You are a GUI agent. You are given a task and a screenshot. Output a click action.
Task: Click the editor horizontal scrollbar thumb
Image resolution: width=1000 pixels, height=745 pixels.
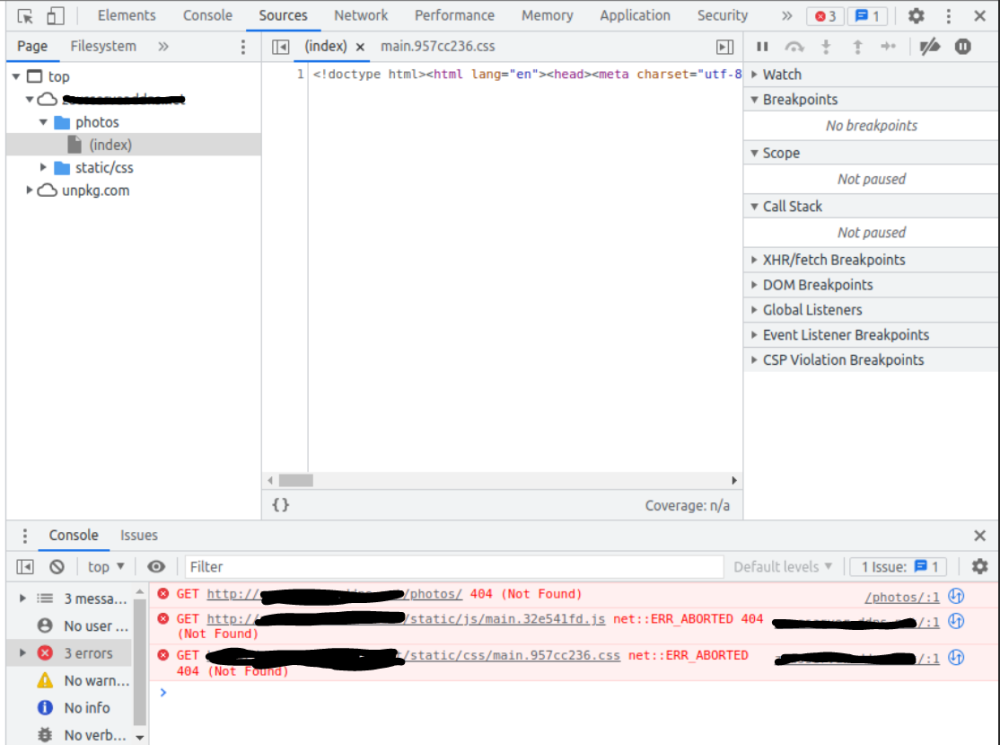296,480
